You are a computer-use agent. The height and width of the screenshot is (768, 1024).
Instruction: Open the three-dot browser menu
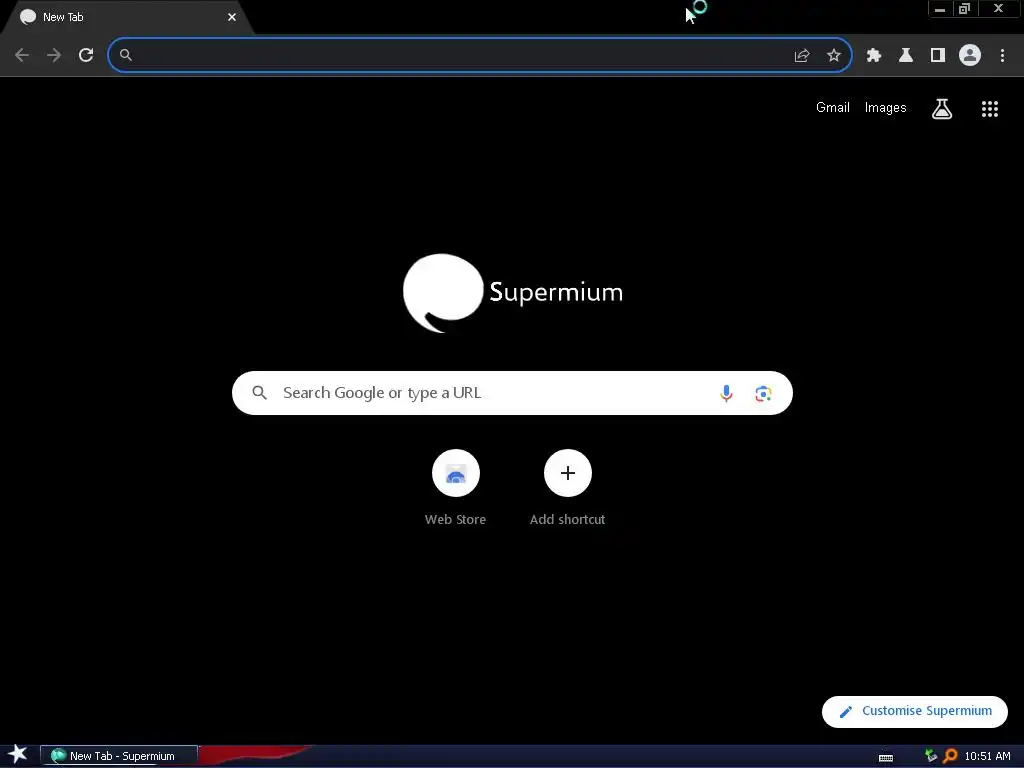[1002, 56]
